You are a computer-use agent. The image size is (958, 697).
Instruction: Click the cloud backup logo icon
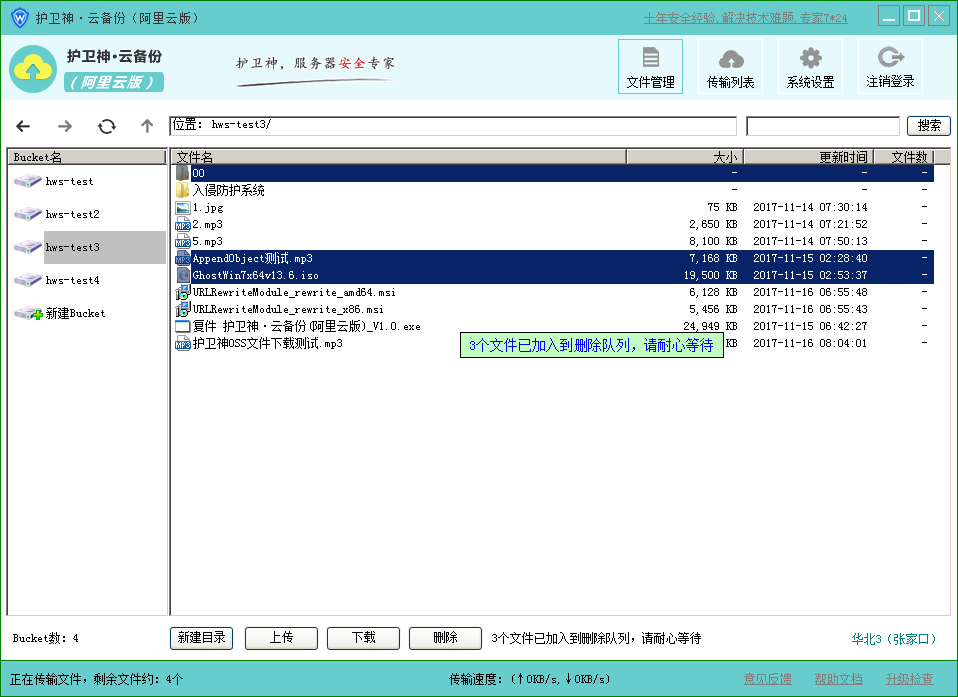[32, 69]
